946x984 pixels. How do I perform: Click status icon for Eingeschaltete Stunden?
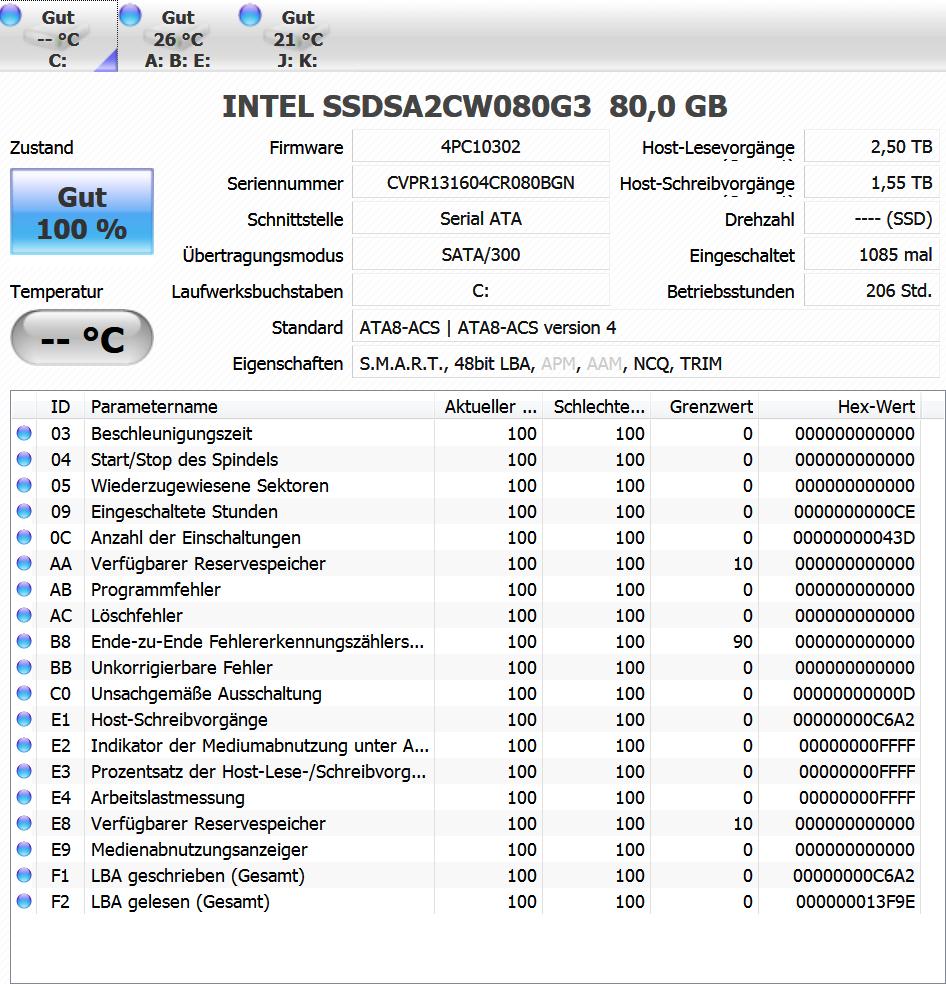(24, 511)
